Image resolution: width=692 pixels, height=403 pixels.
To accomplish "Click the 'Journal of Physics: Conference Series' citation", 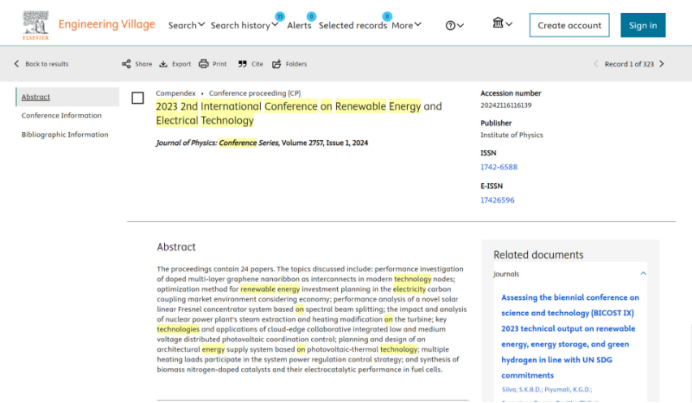I will [217, 143].
